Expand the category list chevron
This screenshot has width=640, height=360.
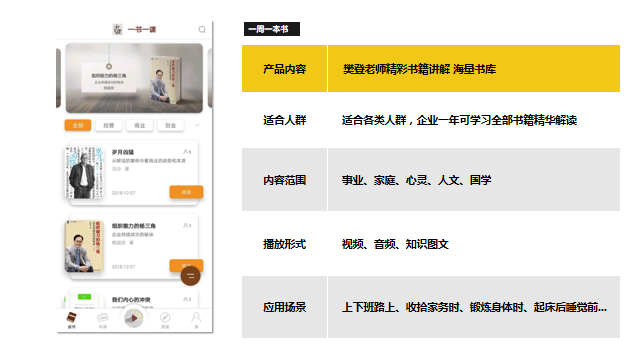pyautogui.click(x=197, y=125)
